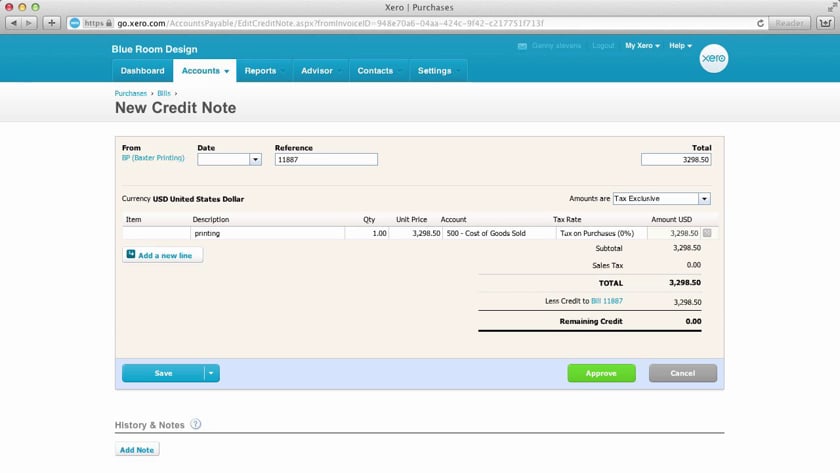The height and width of the screenshot is (473, 840).
Task: Go forward with the browser forward arrow
Action: pyautogui.click(x=29, y=23)
